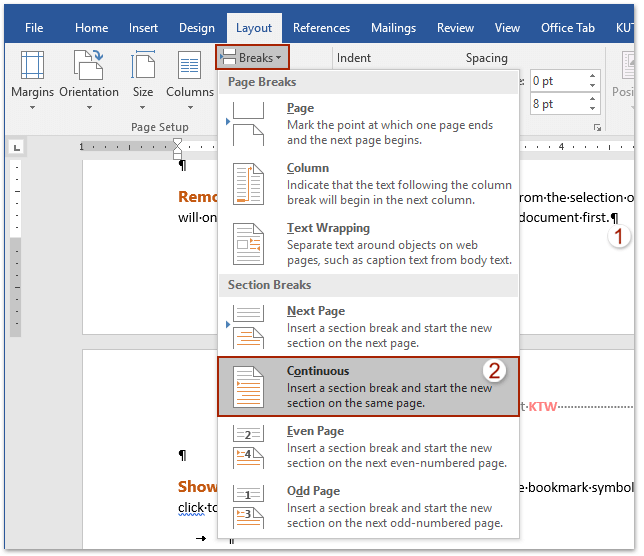644x556 pixels.
Task: Click the tab selector at ruler corner
Action: point(16,148)
